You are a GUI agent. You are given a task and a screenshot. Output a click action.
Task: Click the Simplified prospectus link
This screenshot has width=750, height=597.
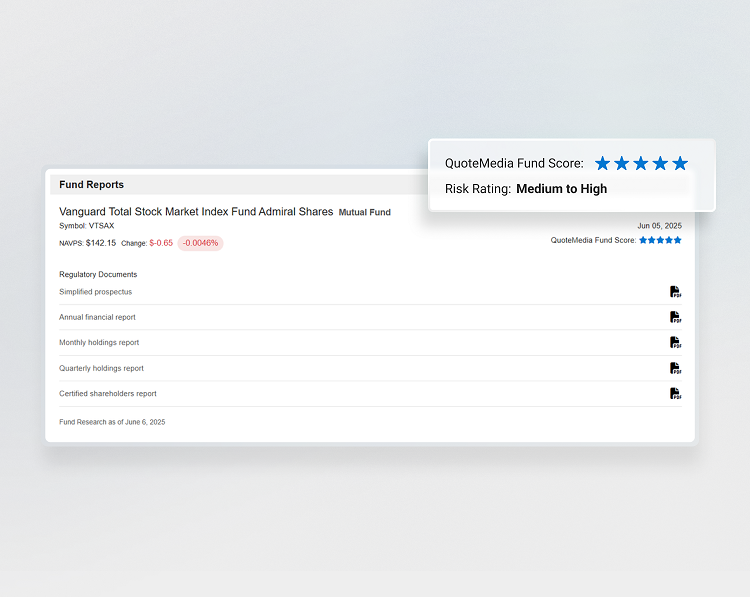(x=95, y=292)
